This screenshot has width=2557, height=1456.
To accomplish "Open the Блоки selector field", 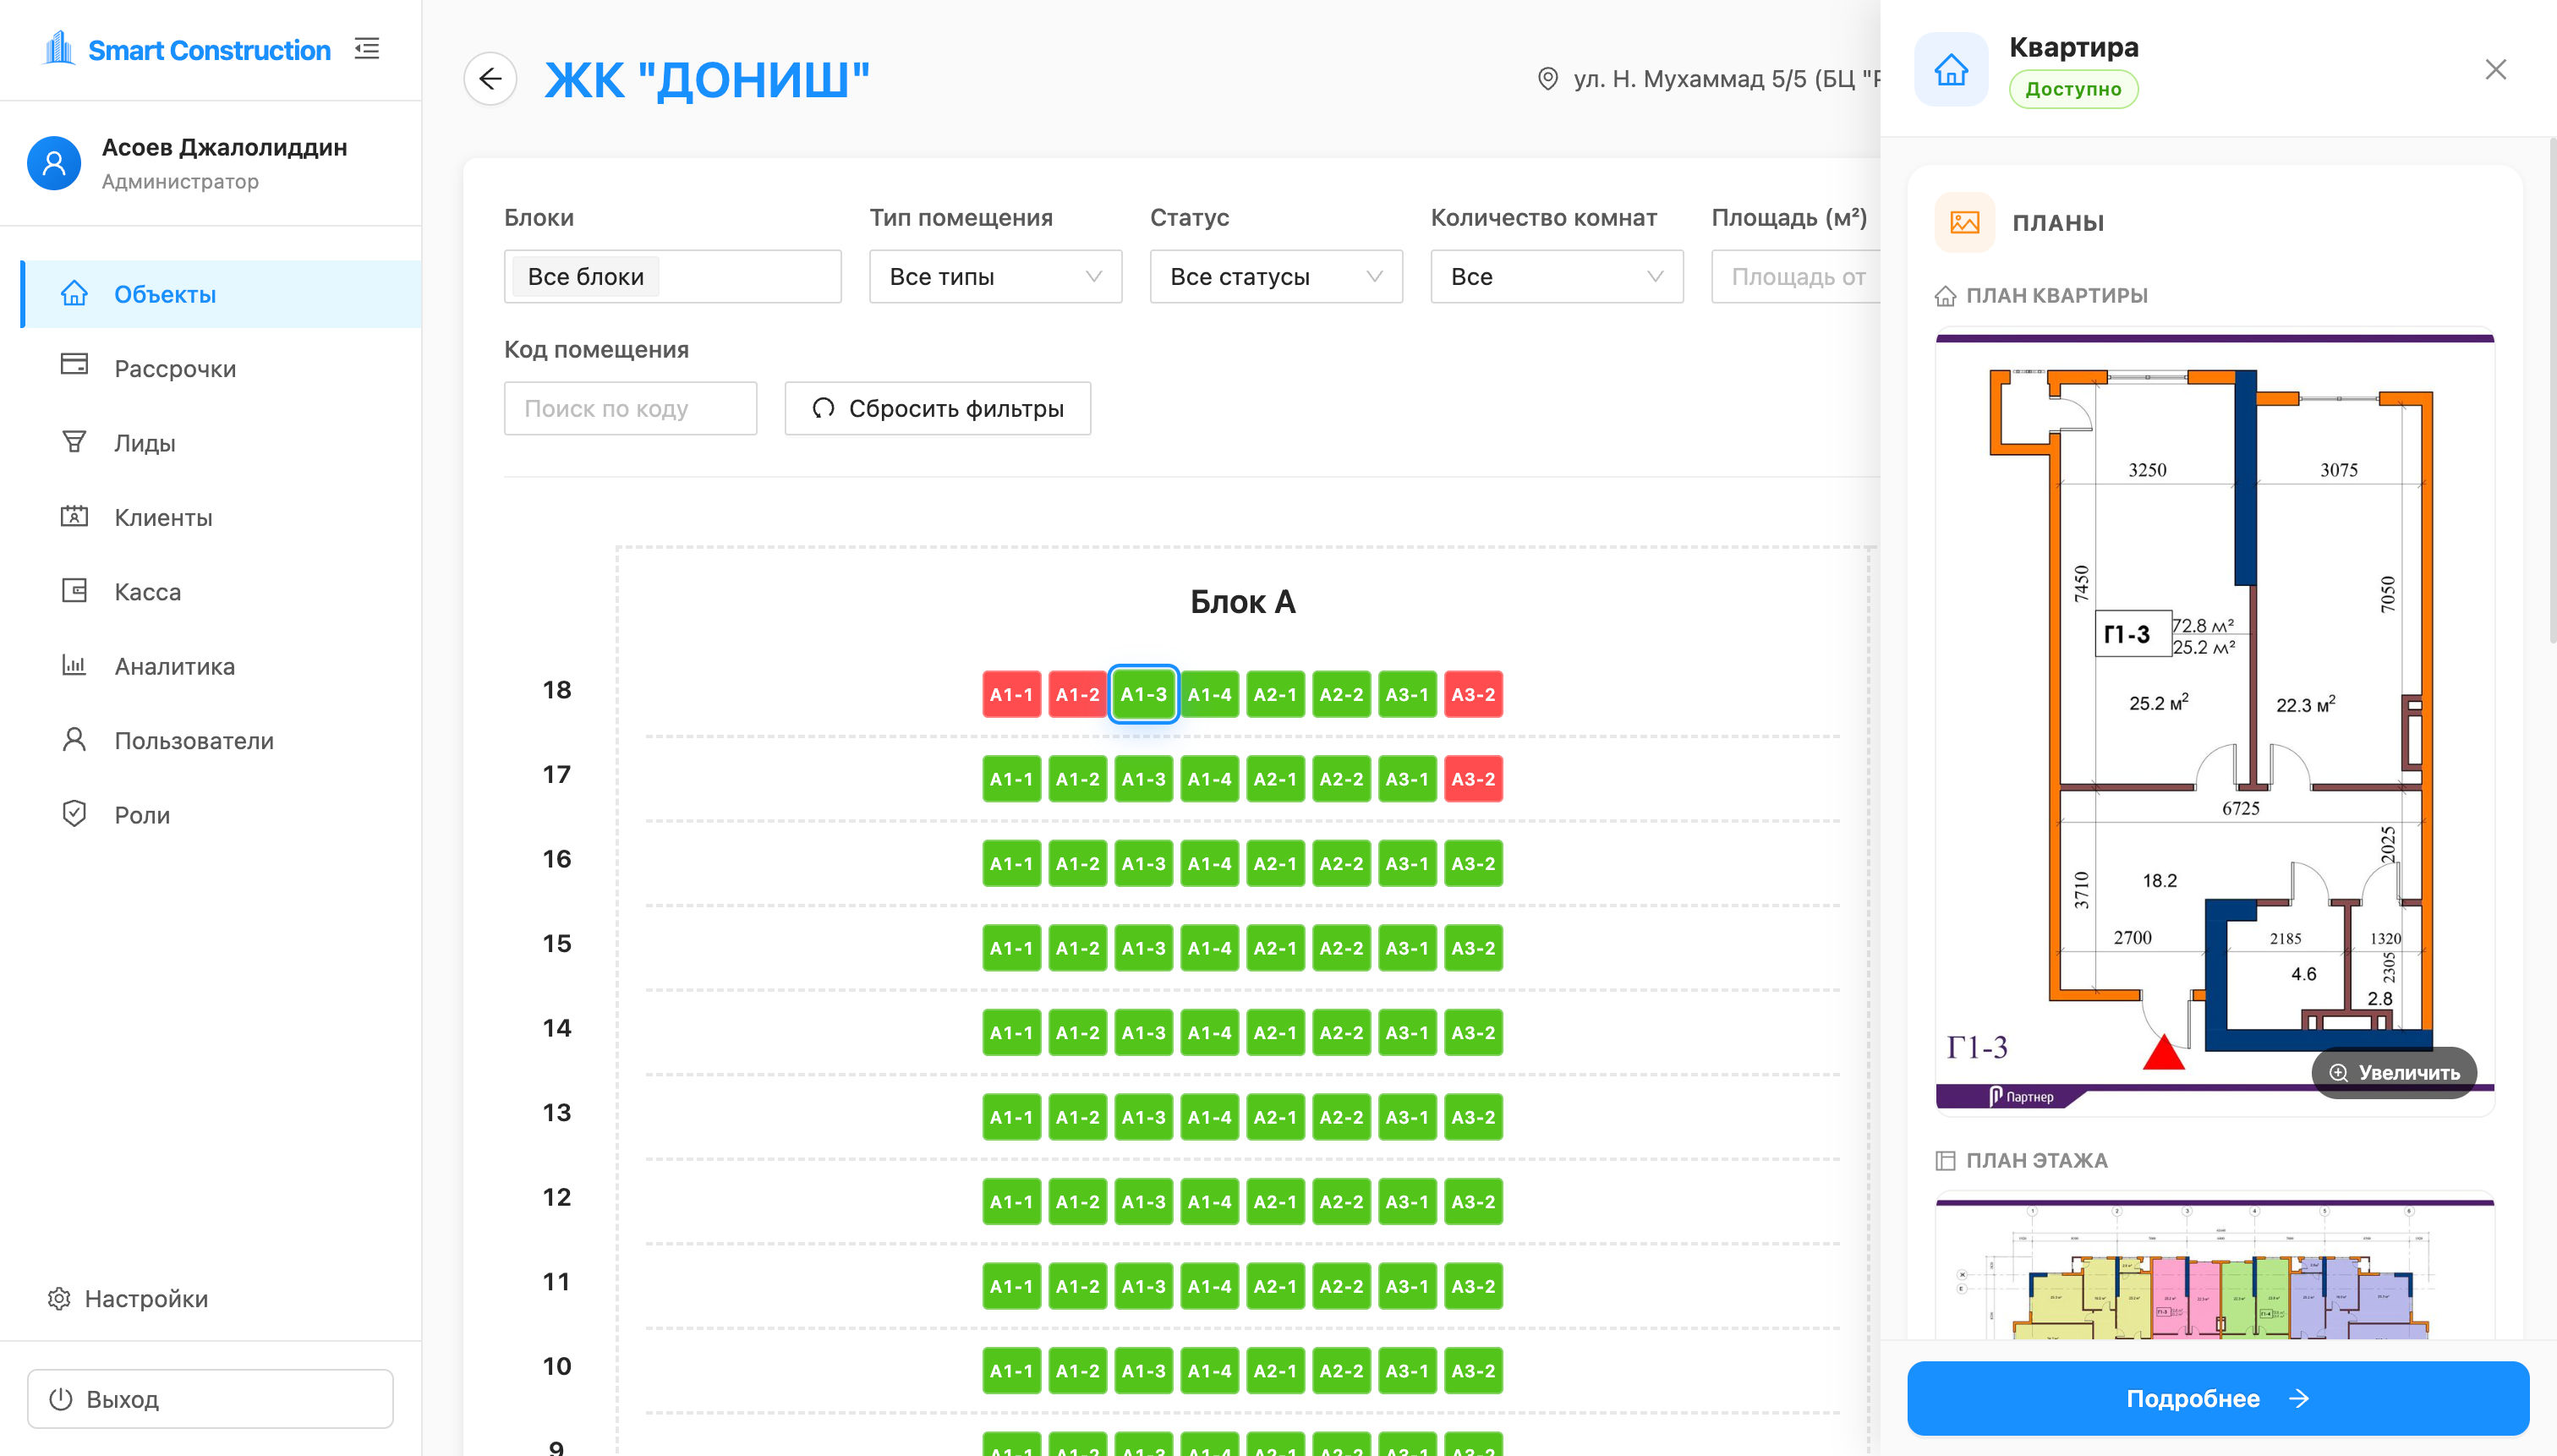I will point(672,276).
